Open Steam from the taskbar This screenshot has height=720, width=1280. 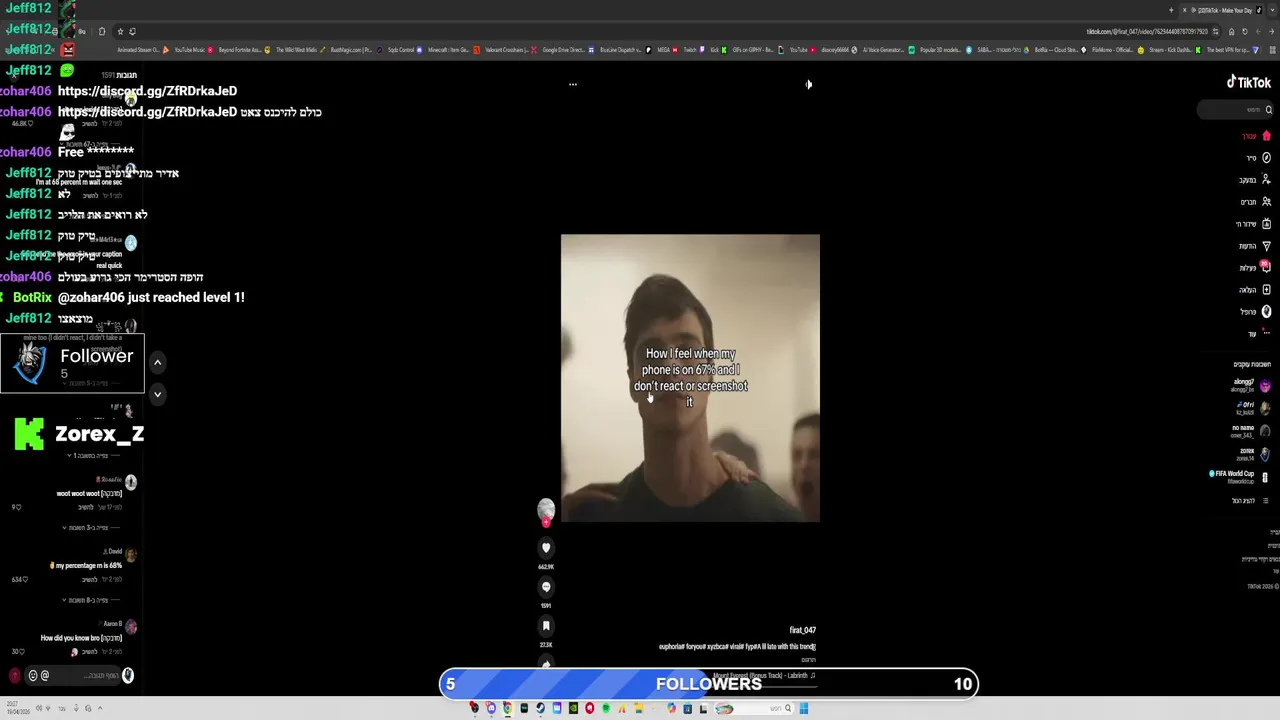[540, 708]
